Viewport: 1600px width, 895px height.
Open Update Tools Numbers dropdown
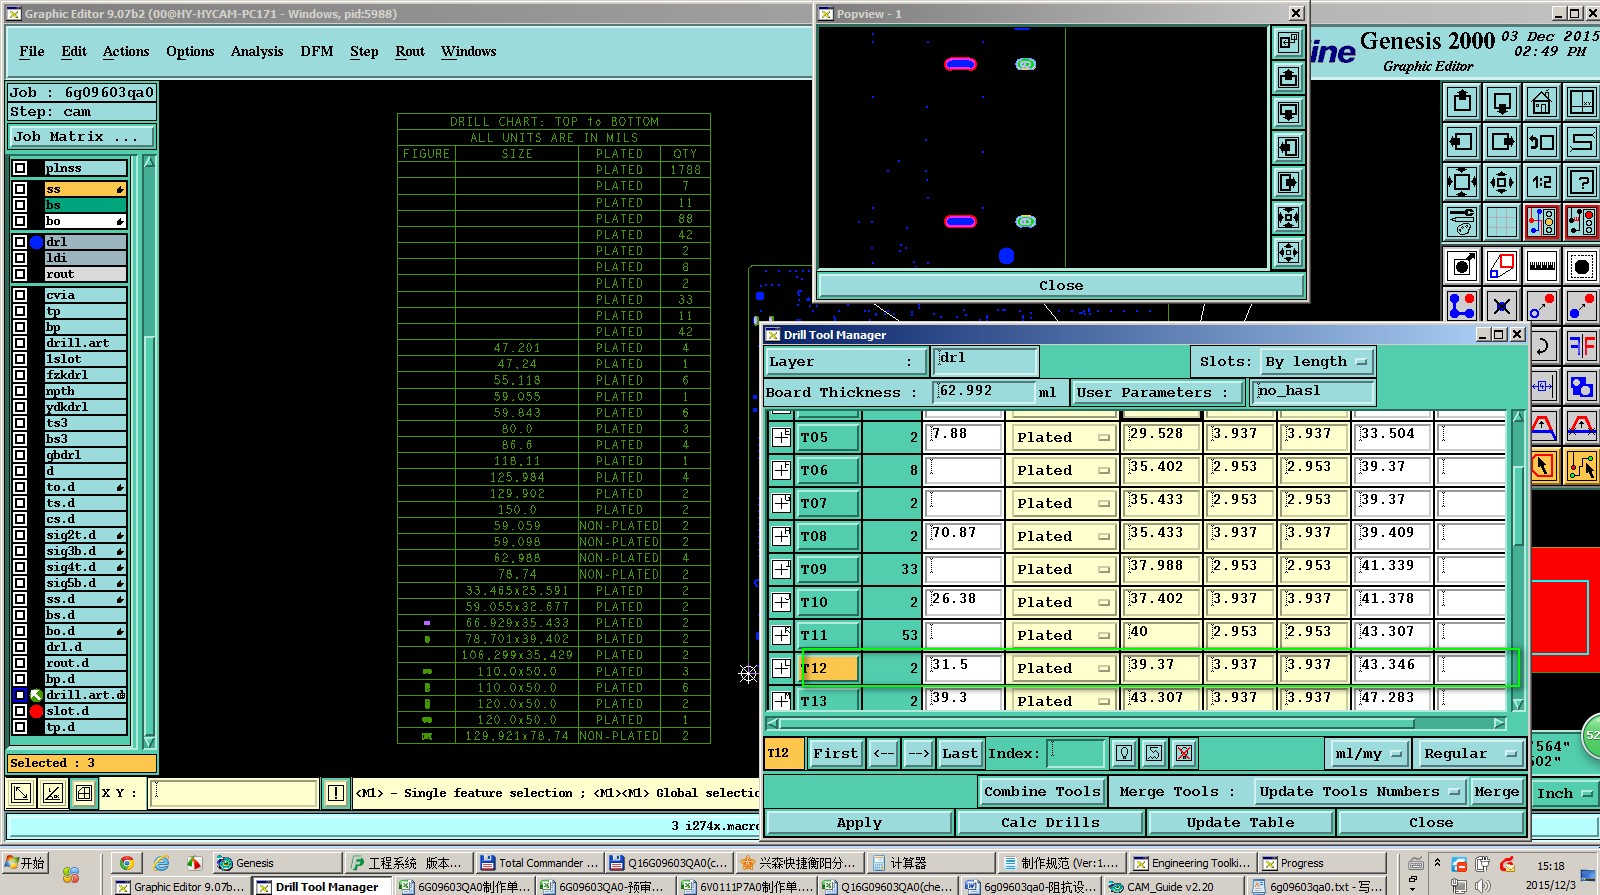1358,792
